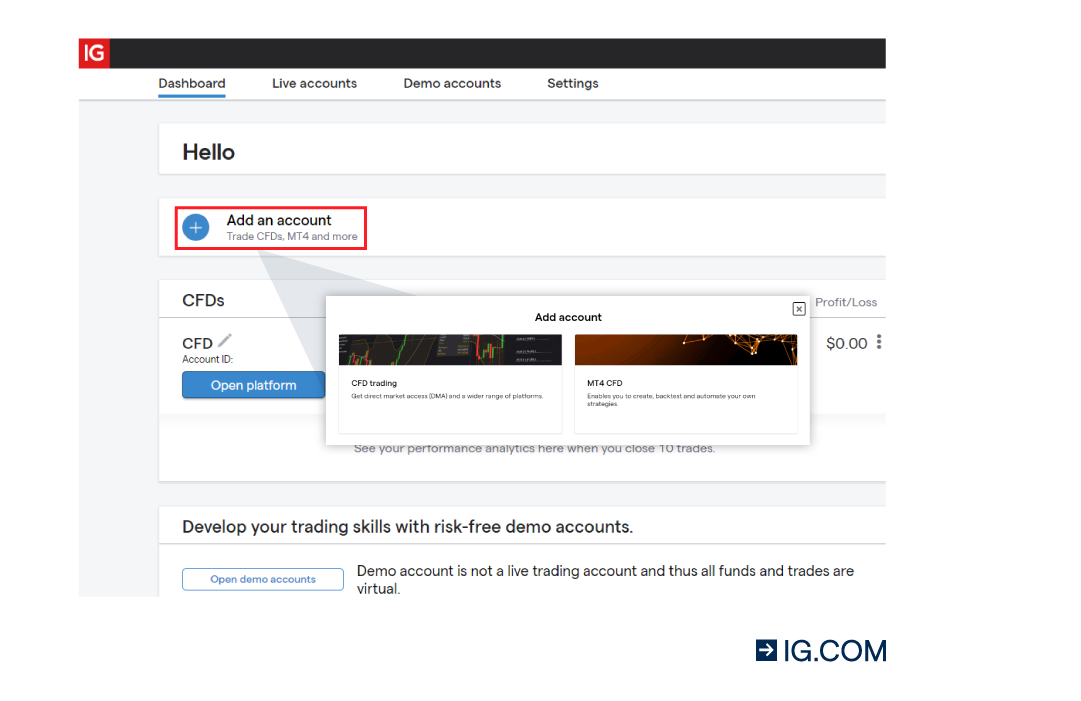
Task: Close the Add account popup
Action: coord(798,308)
